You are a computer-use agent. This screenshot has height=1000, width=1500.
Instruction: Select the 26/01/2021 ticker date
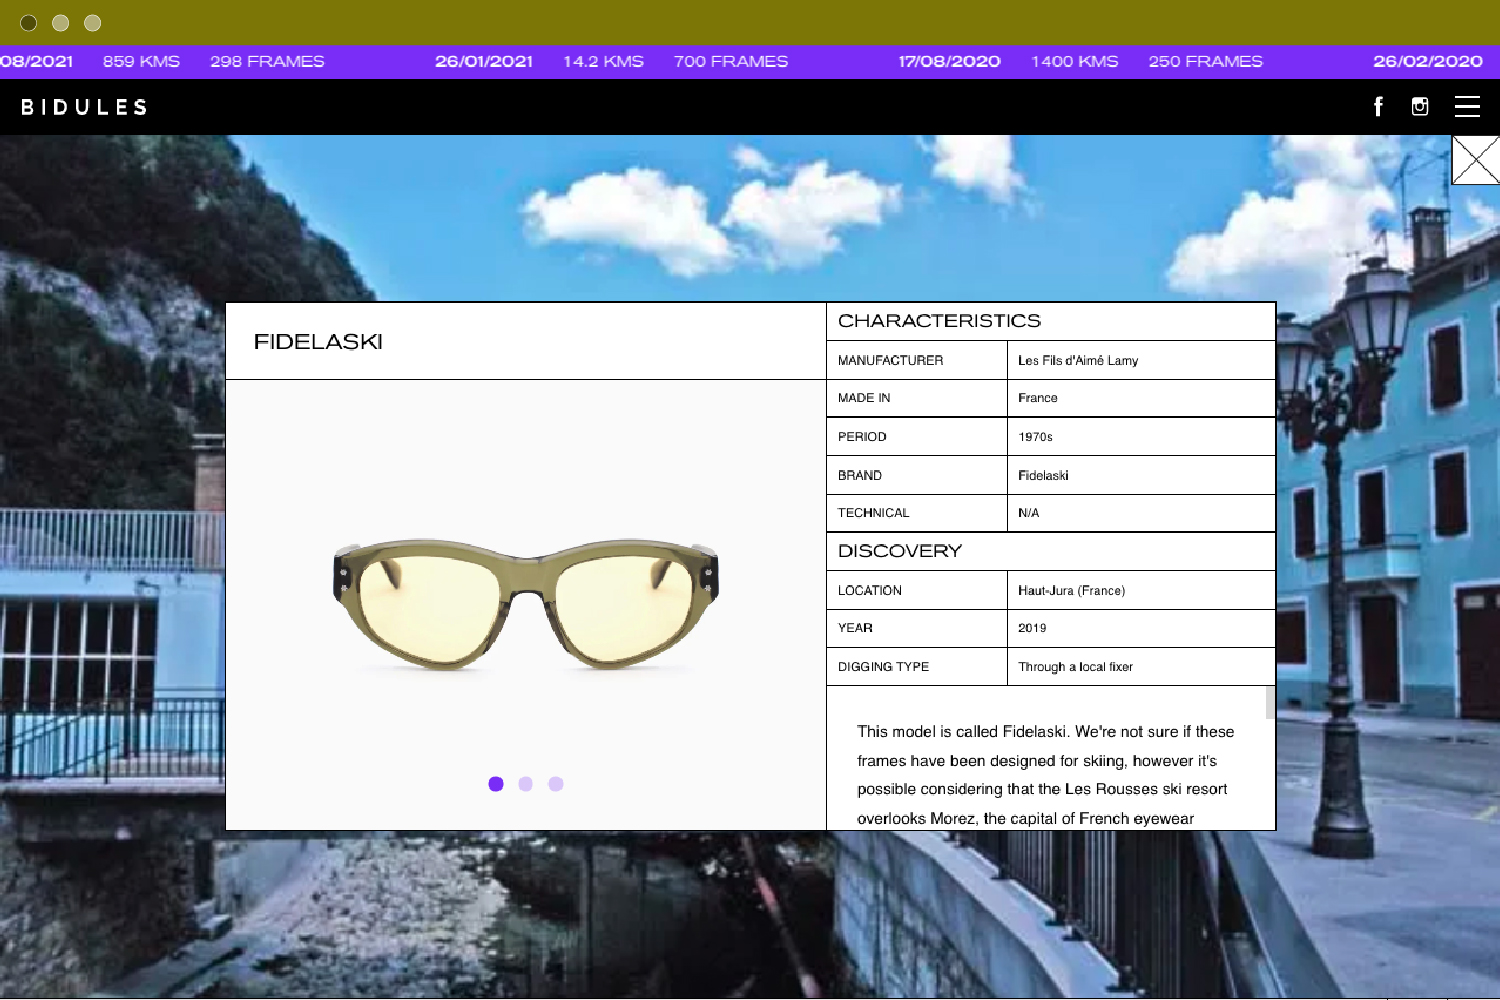pyautogui.click(x=484, y=61)
